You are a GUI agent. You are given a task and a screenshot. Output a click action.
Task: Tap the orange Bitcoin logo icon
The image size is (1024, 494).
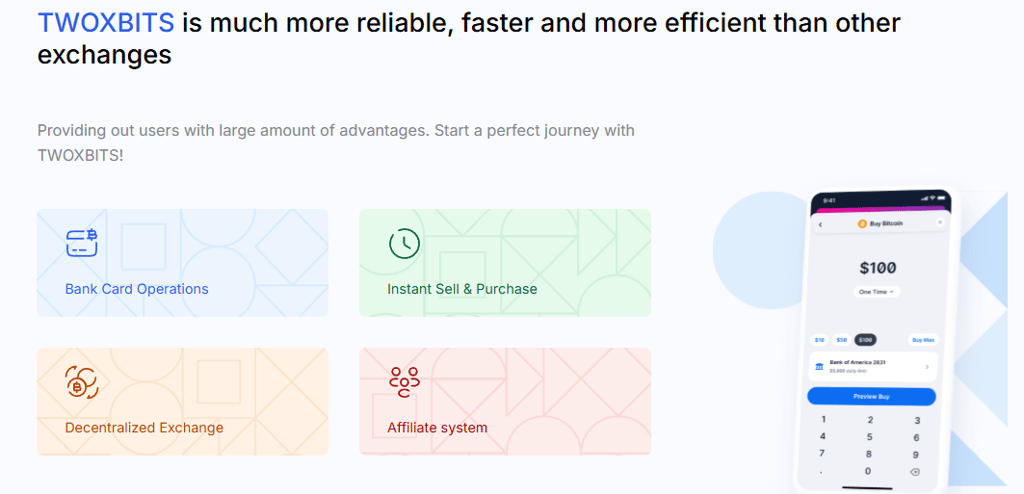(x=862, y=224)
